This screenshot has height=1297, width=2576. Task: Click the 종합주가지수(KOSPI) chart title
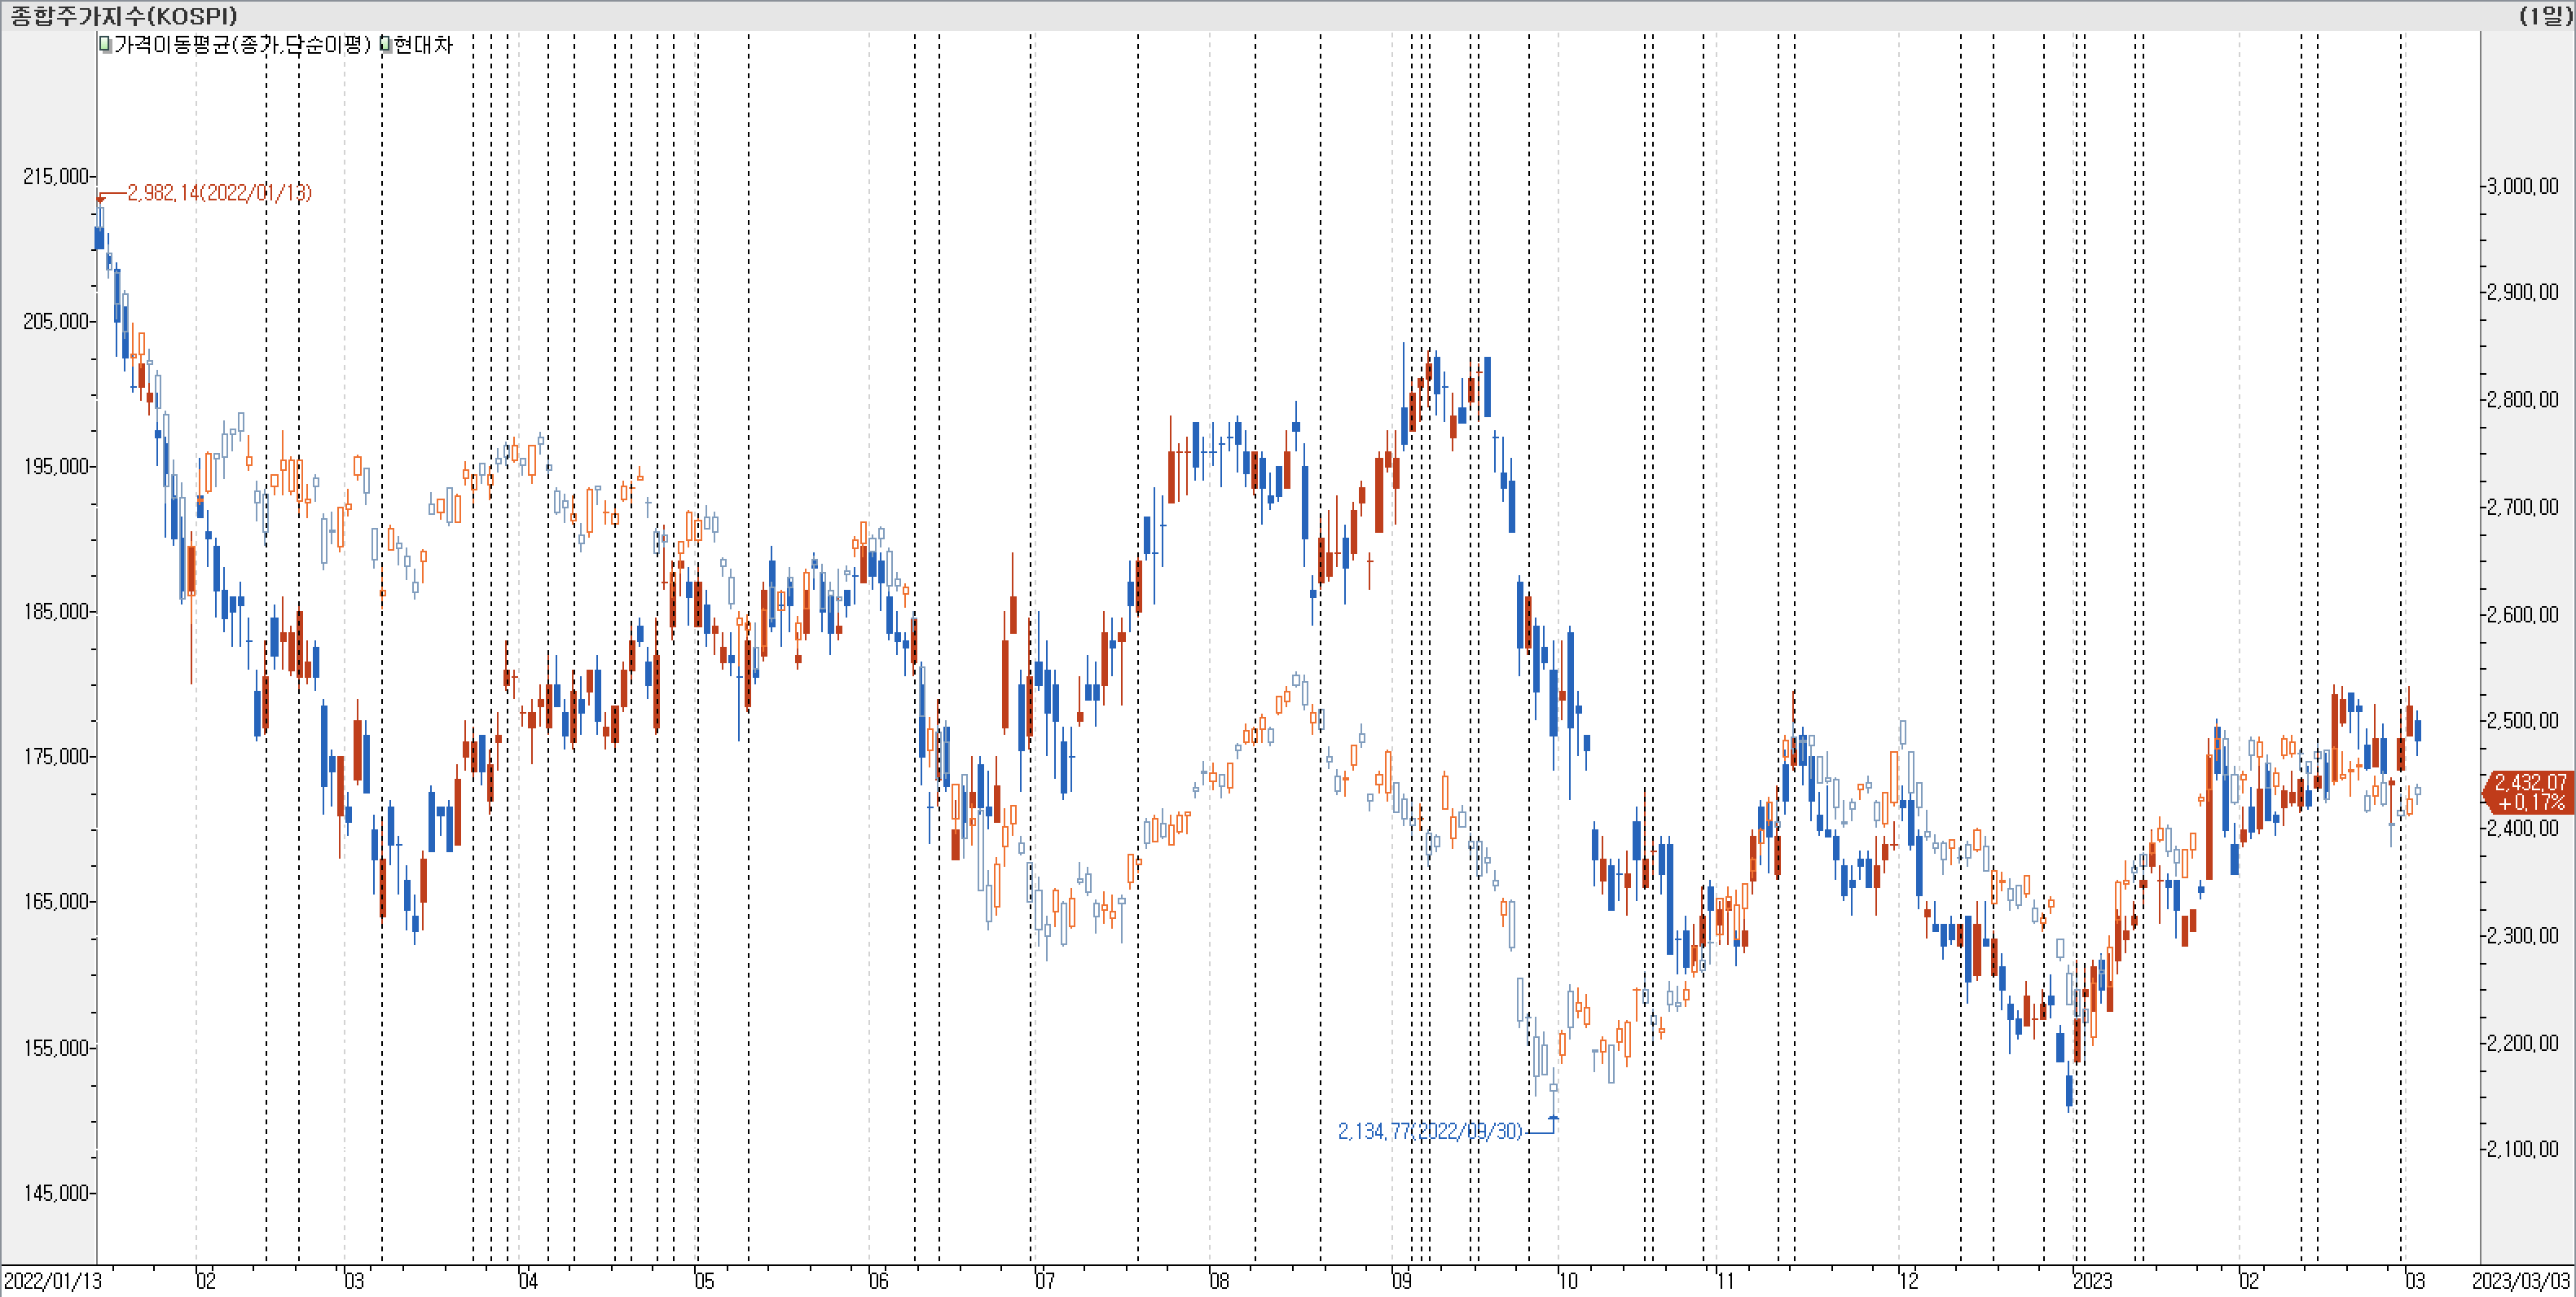(x=124, y=15)
